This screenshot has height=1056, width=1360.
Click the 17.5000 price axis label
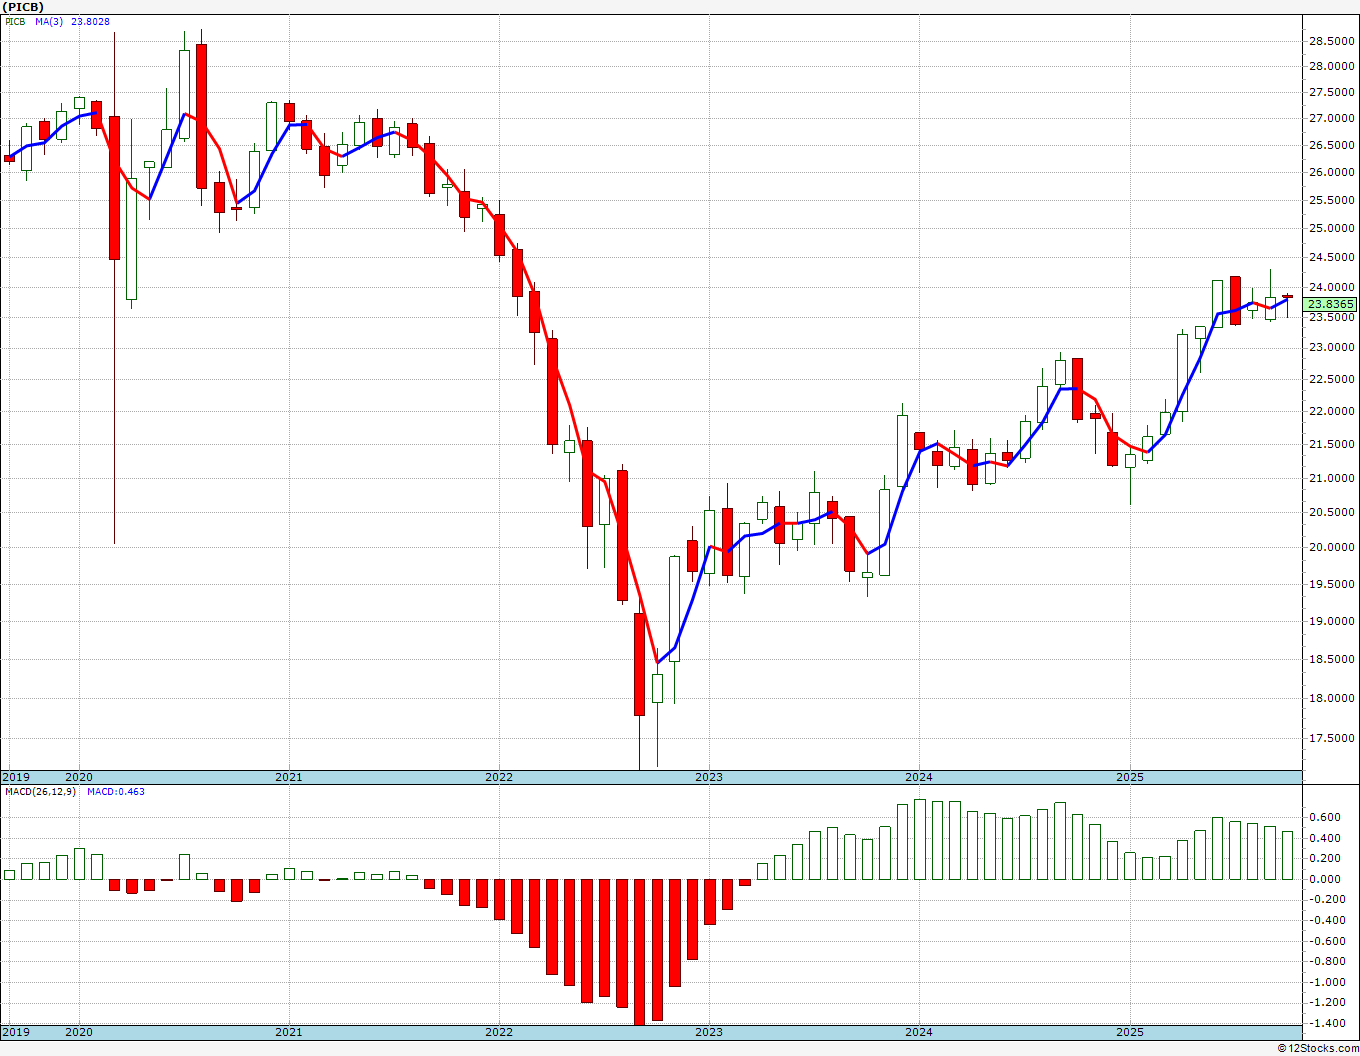[x=1331, y=738]
